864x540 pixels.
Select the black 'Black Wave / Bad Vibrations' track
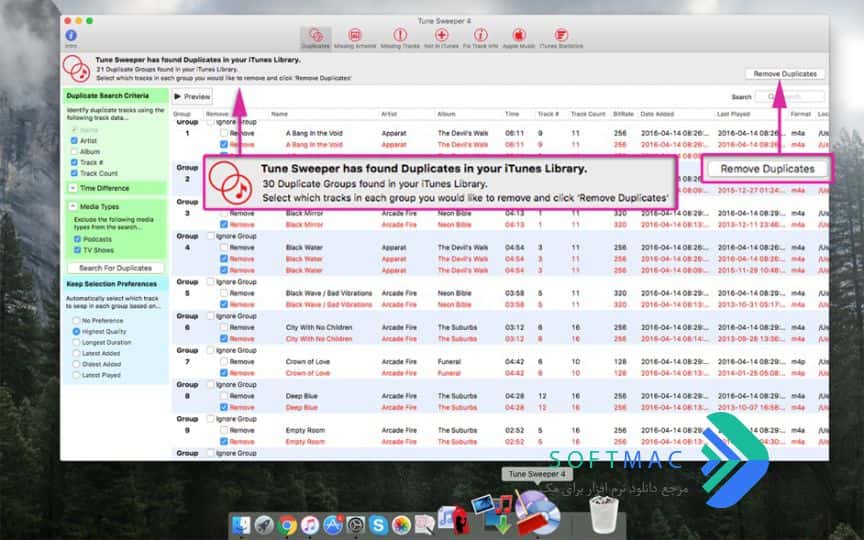pyautogui.click(x=329, y=293)
